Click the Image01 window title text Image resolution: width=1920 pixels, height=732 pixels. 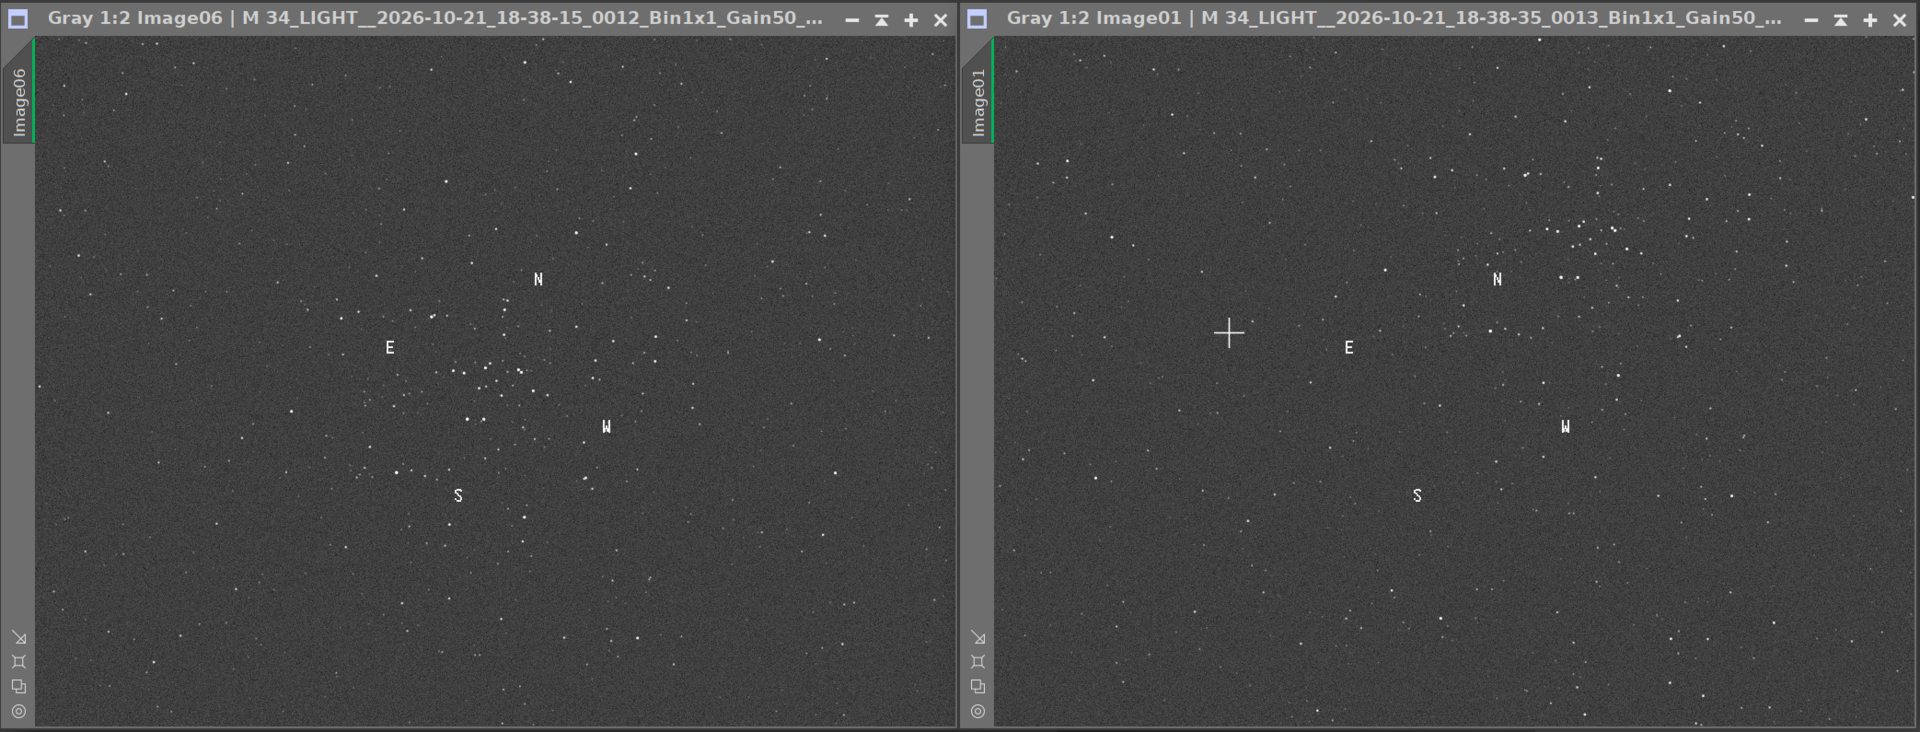[1394, 18]
